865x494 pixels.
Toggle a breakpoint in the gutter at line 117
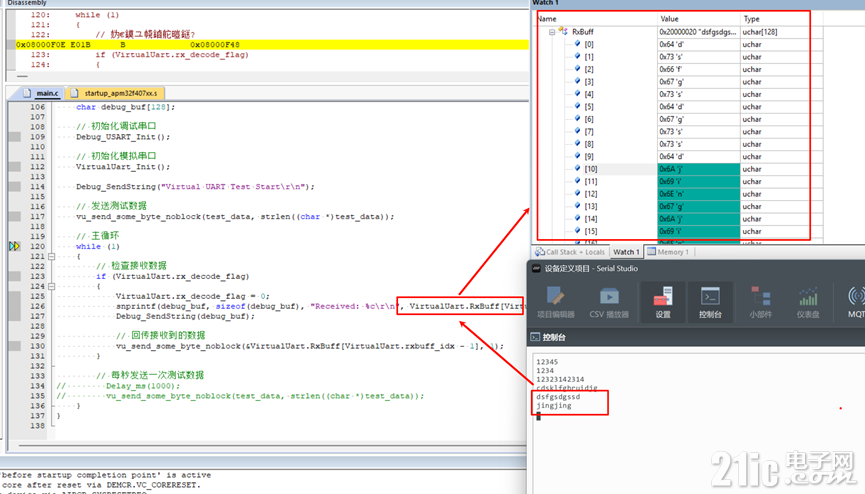click(x=15, y=216)
